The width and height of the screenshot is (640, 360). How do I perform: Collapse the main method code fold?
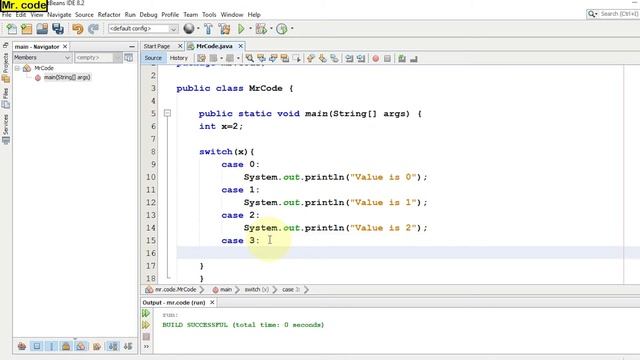point(167,113)
